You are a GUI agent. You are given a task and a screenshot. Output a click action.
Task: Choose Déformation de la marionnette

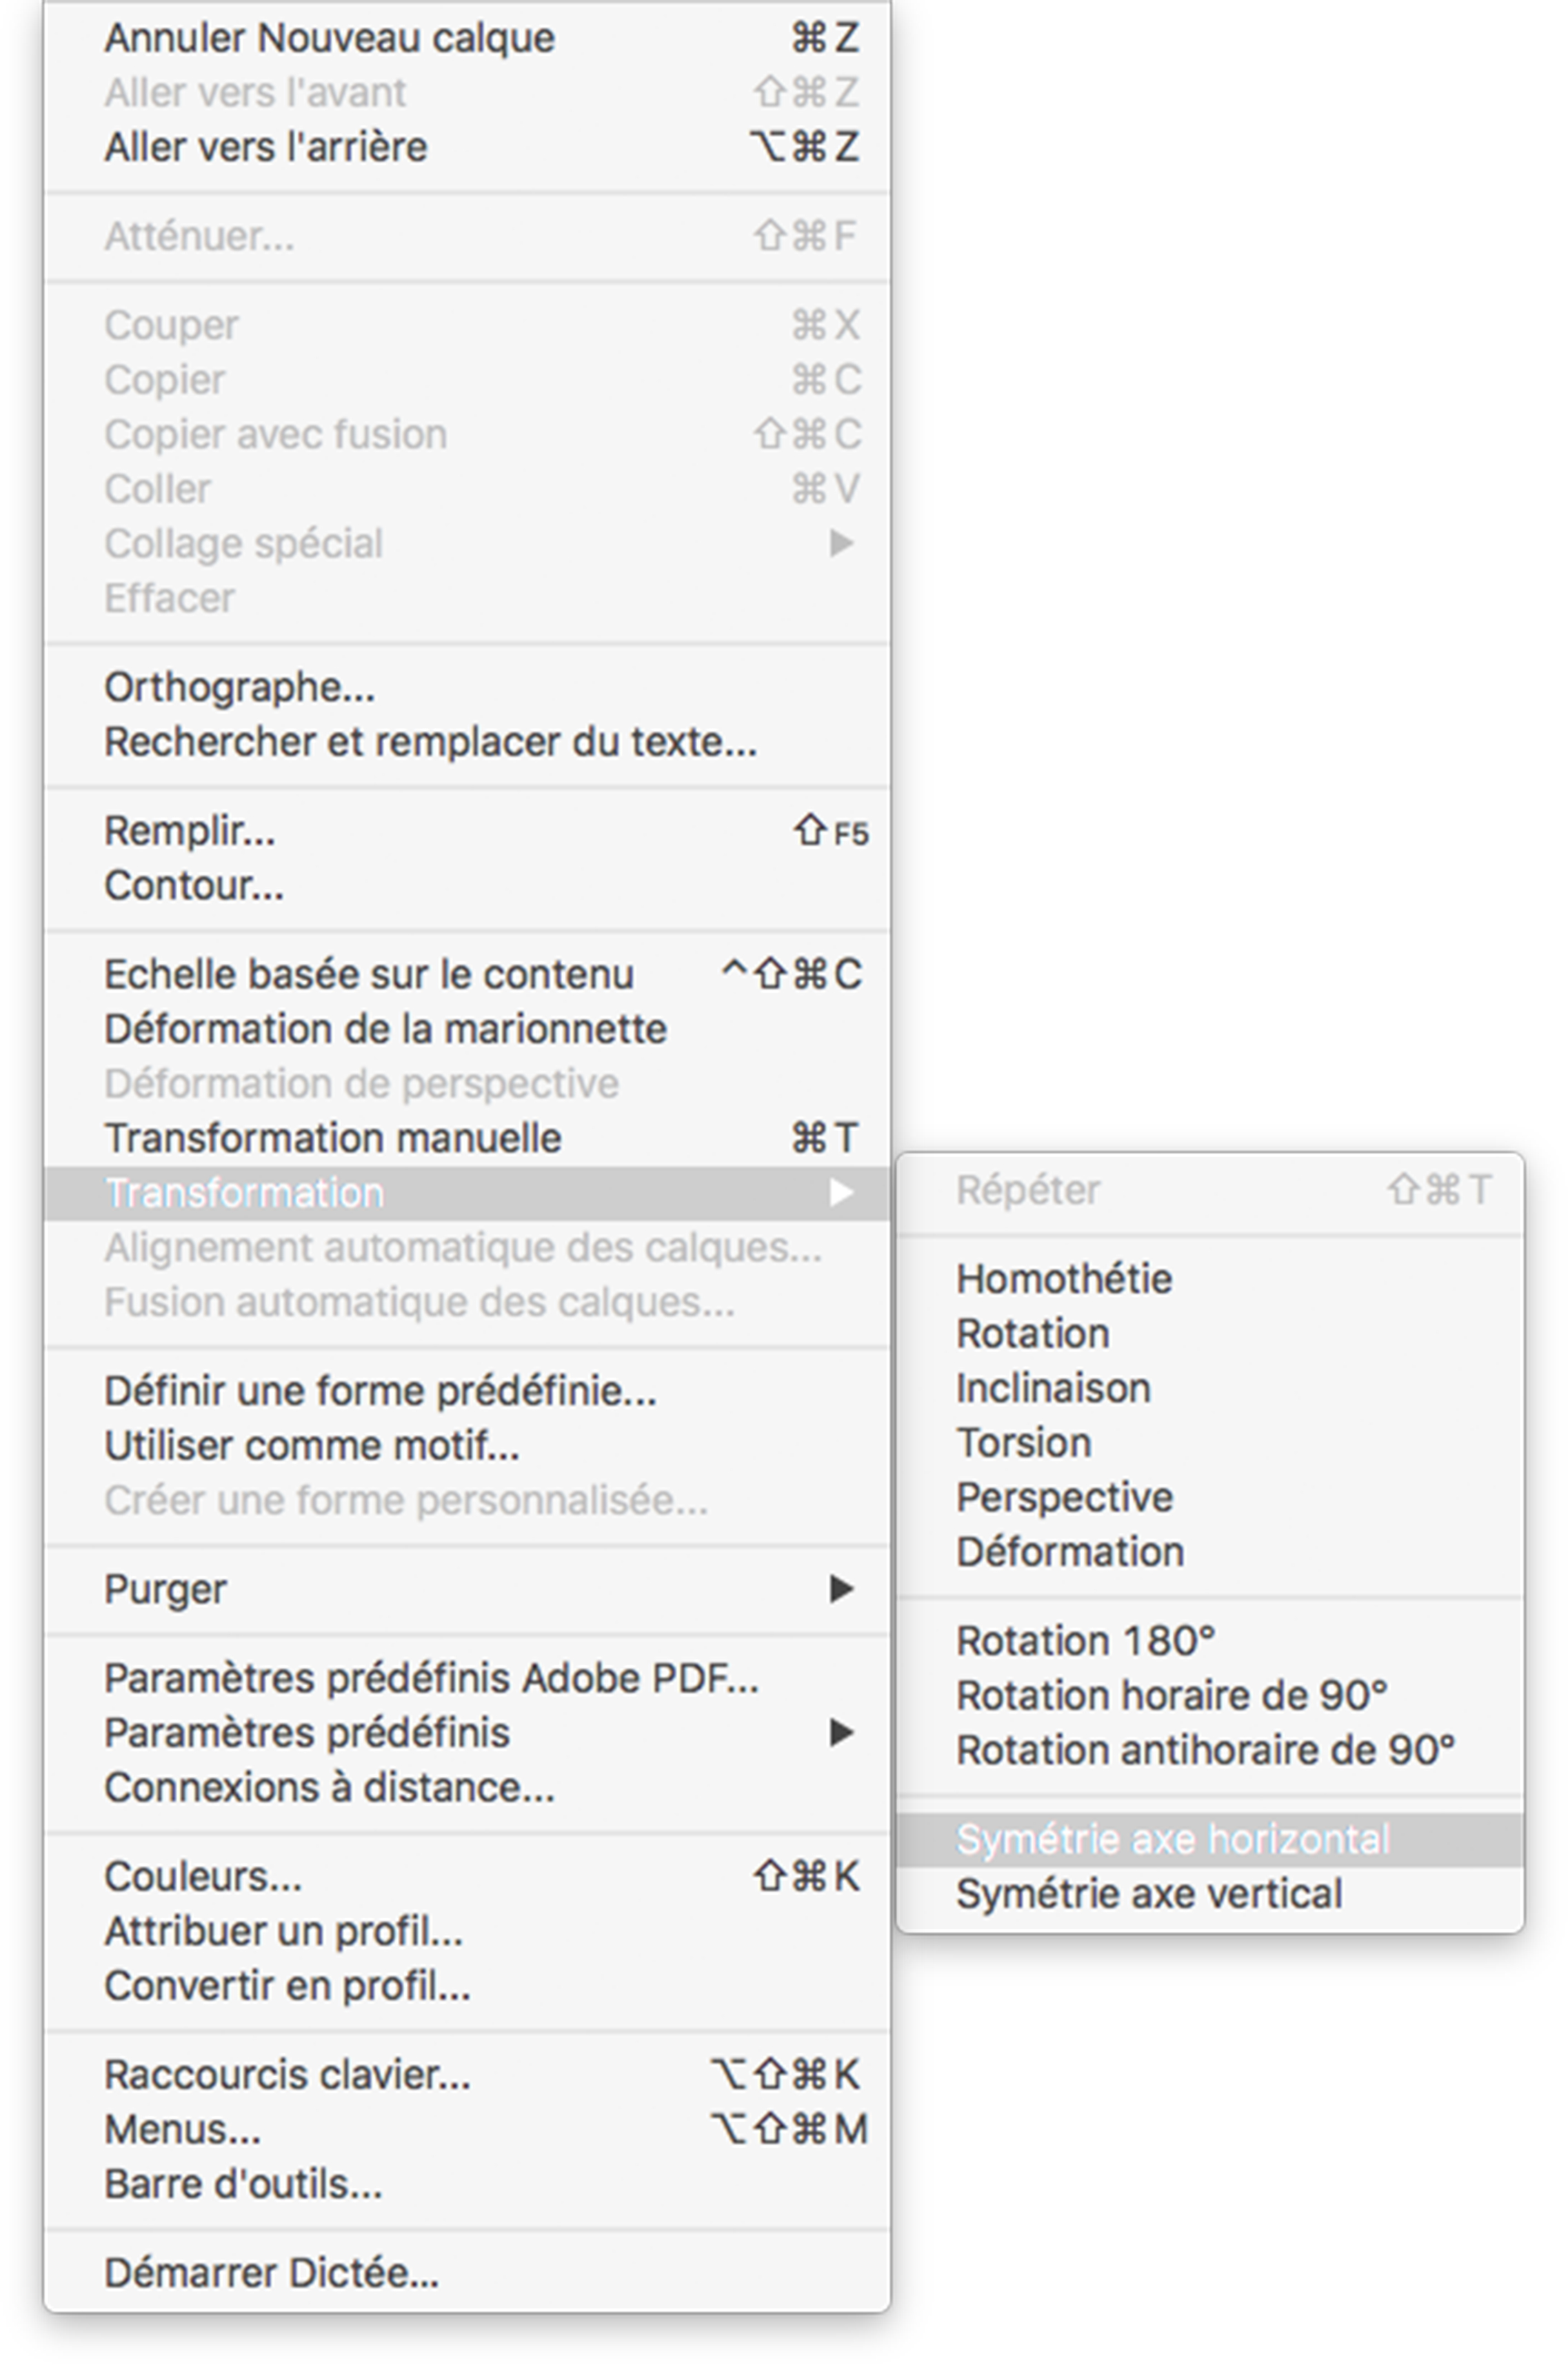point(385,1029)
